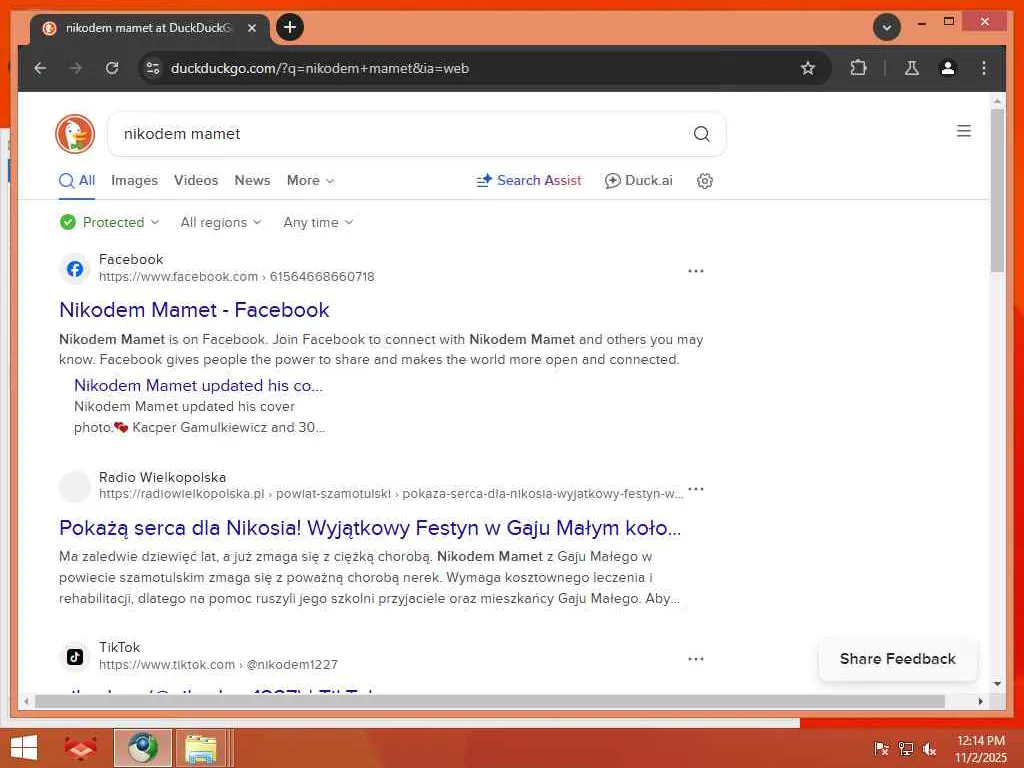Click the radiowielkopolska.pl result URL
Image resolution: width=1024 pixels, height=768 pixels.
[x=391, y=494]
